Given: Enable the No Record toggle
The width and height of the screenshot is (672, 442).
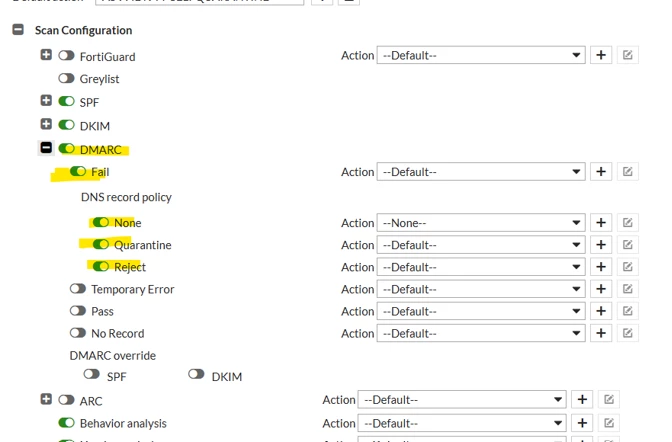Looking at the screenshot, I should coord(78,333).
